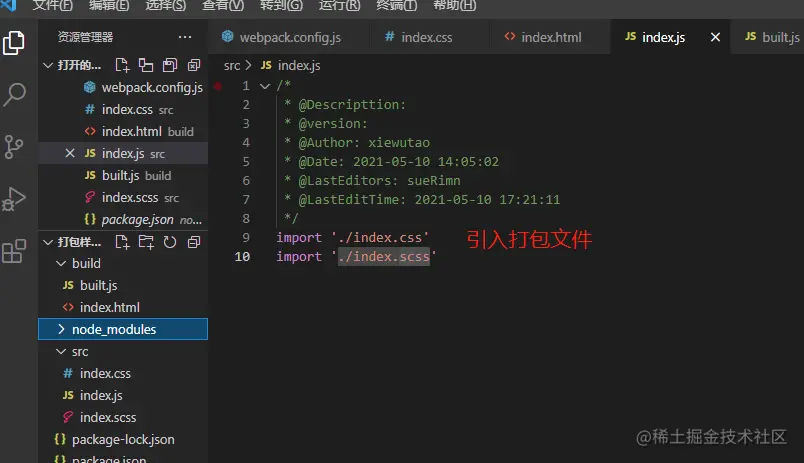Viewport: 804px width, 463px height.
Task: Toggle breakpoint on line 1
Action: pos(218,86)
